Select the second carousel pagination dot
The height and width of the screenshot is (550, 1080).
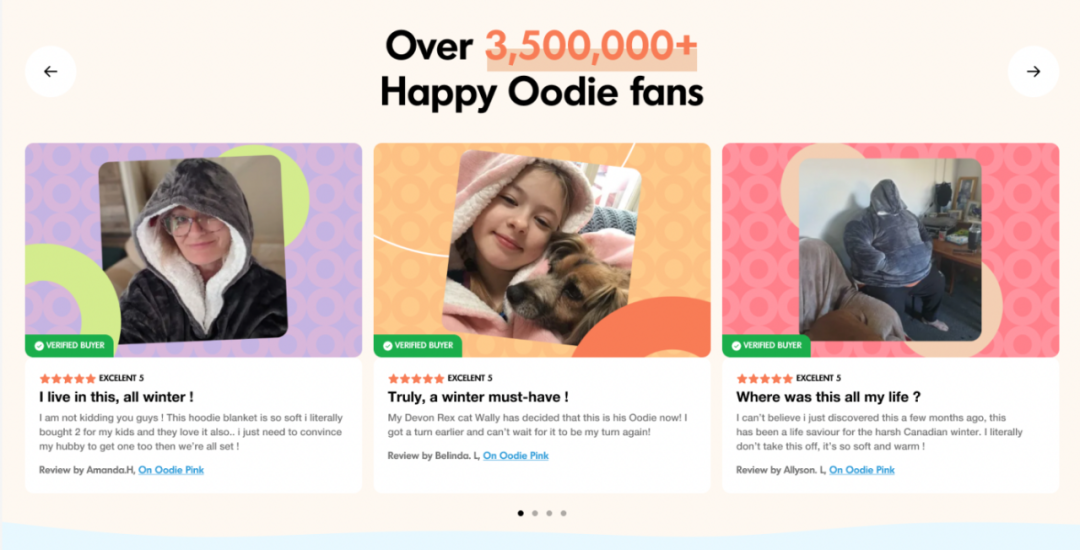point(534,513)
